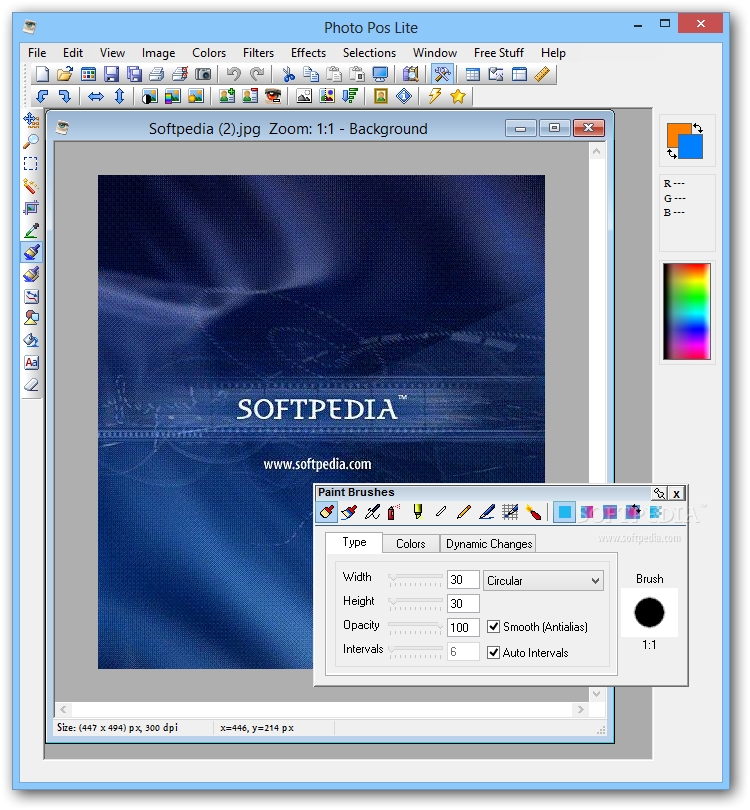Capture a screenshot with the camera icon
This screenshot has width=750, height=810.
pos(203,74)
